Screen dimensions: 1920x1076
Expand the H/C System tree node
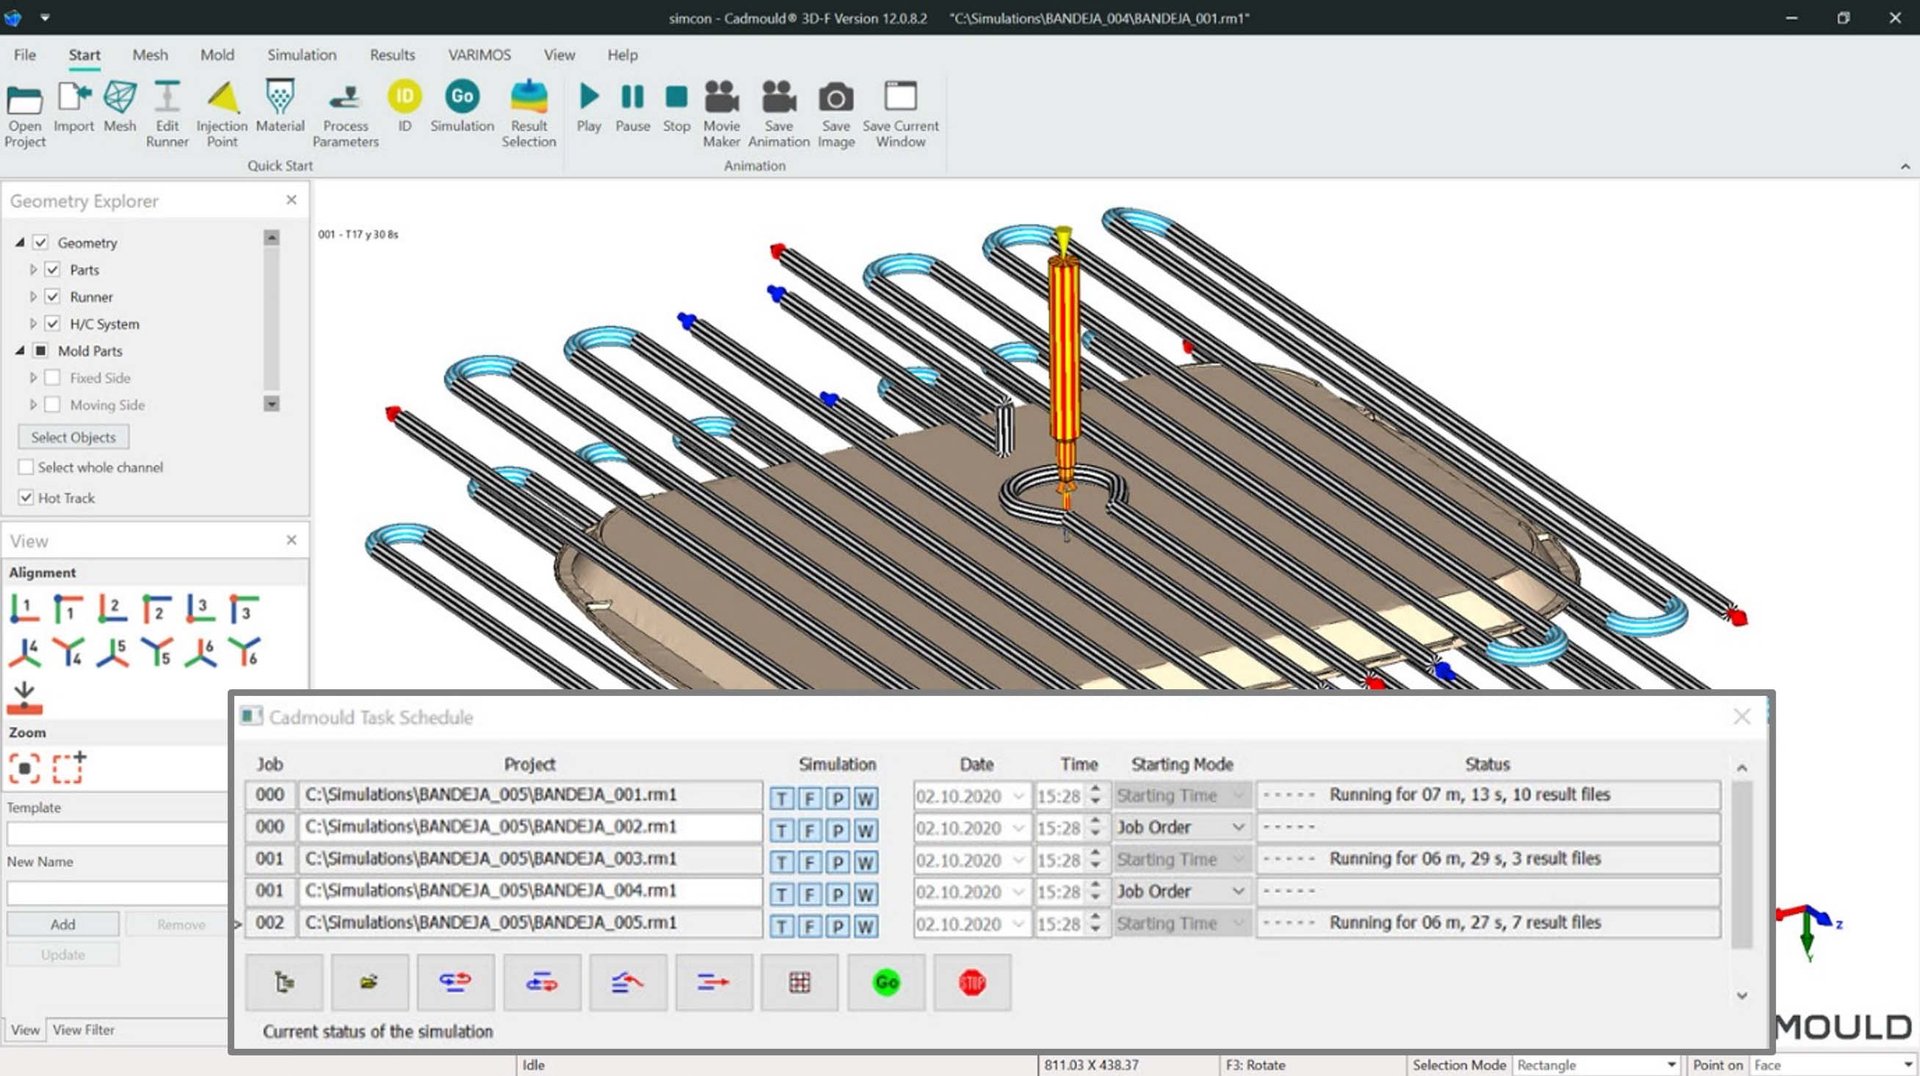click(x=33, y=323)
